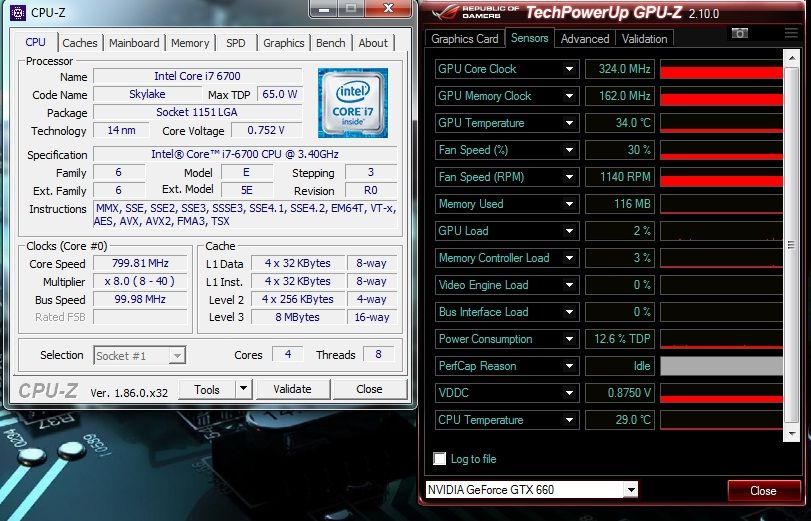Click the GPU-Z vertical scrollbar thumb
This screenshot has width=811, height=521.
[791, 245]
